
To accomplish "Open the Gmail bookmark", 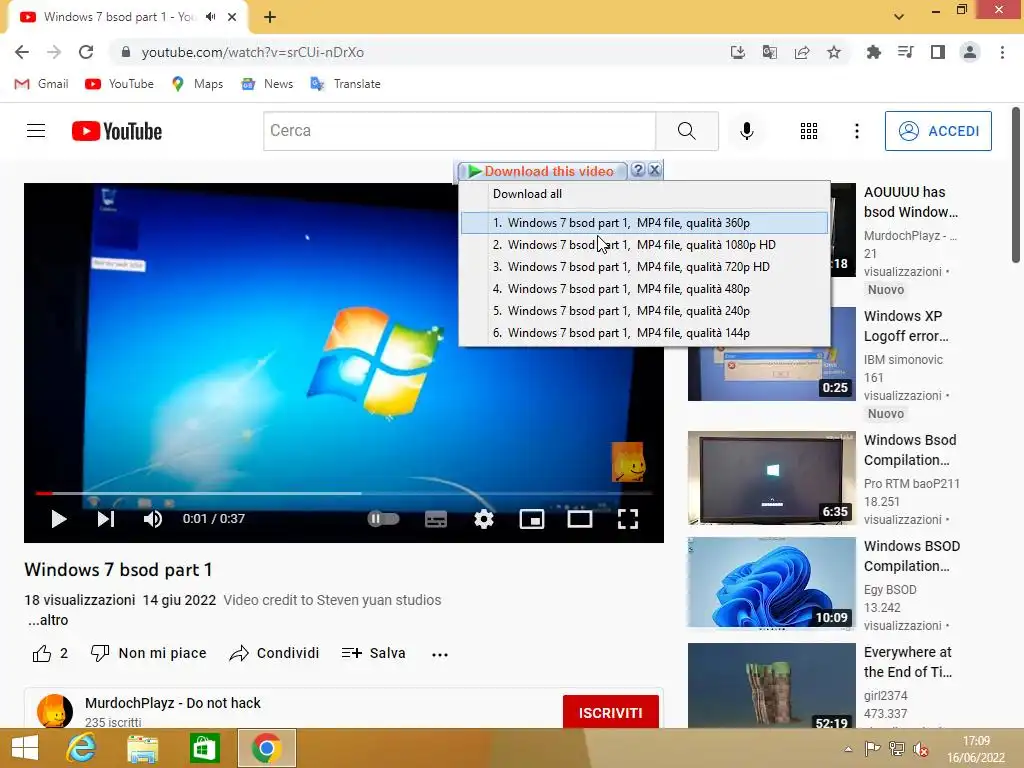I will 41,84.
